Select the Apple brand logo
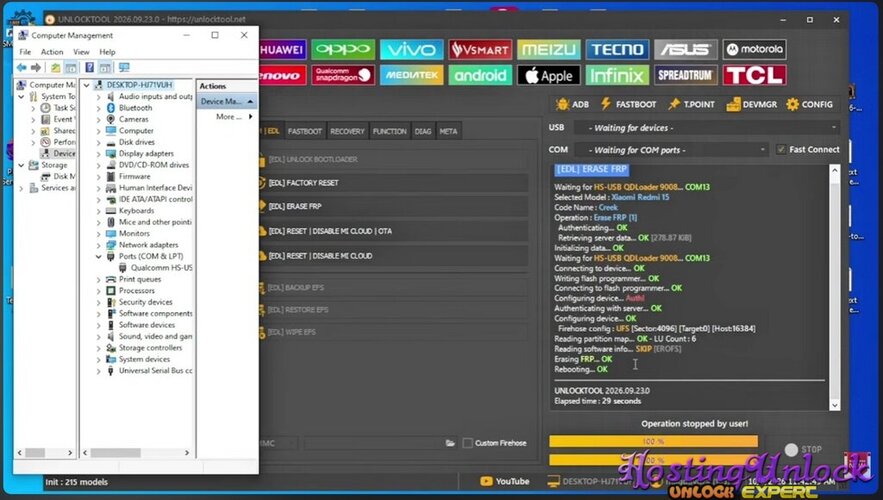The height and width of the screenshot is (500, 883). point(548,75)
